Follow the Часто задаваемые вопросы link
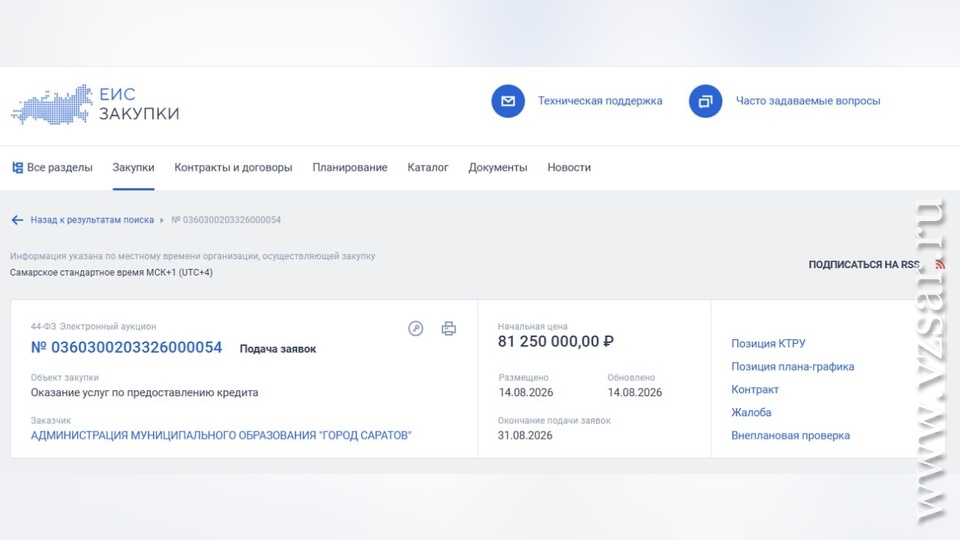This screenshot has height=540, width=960. [808, 101]
